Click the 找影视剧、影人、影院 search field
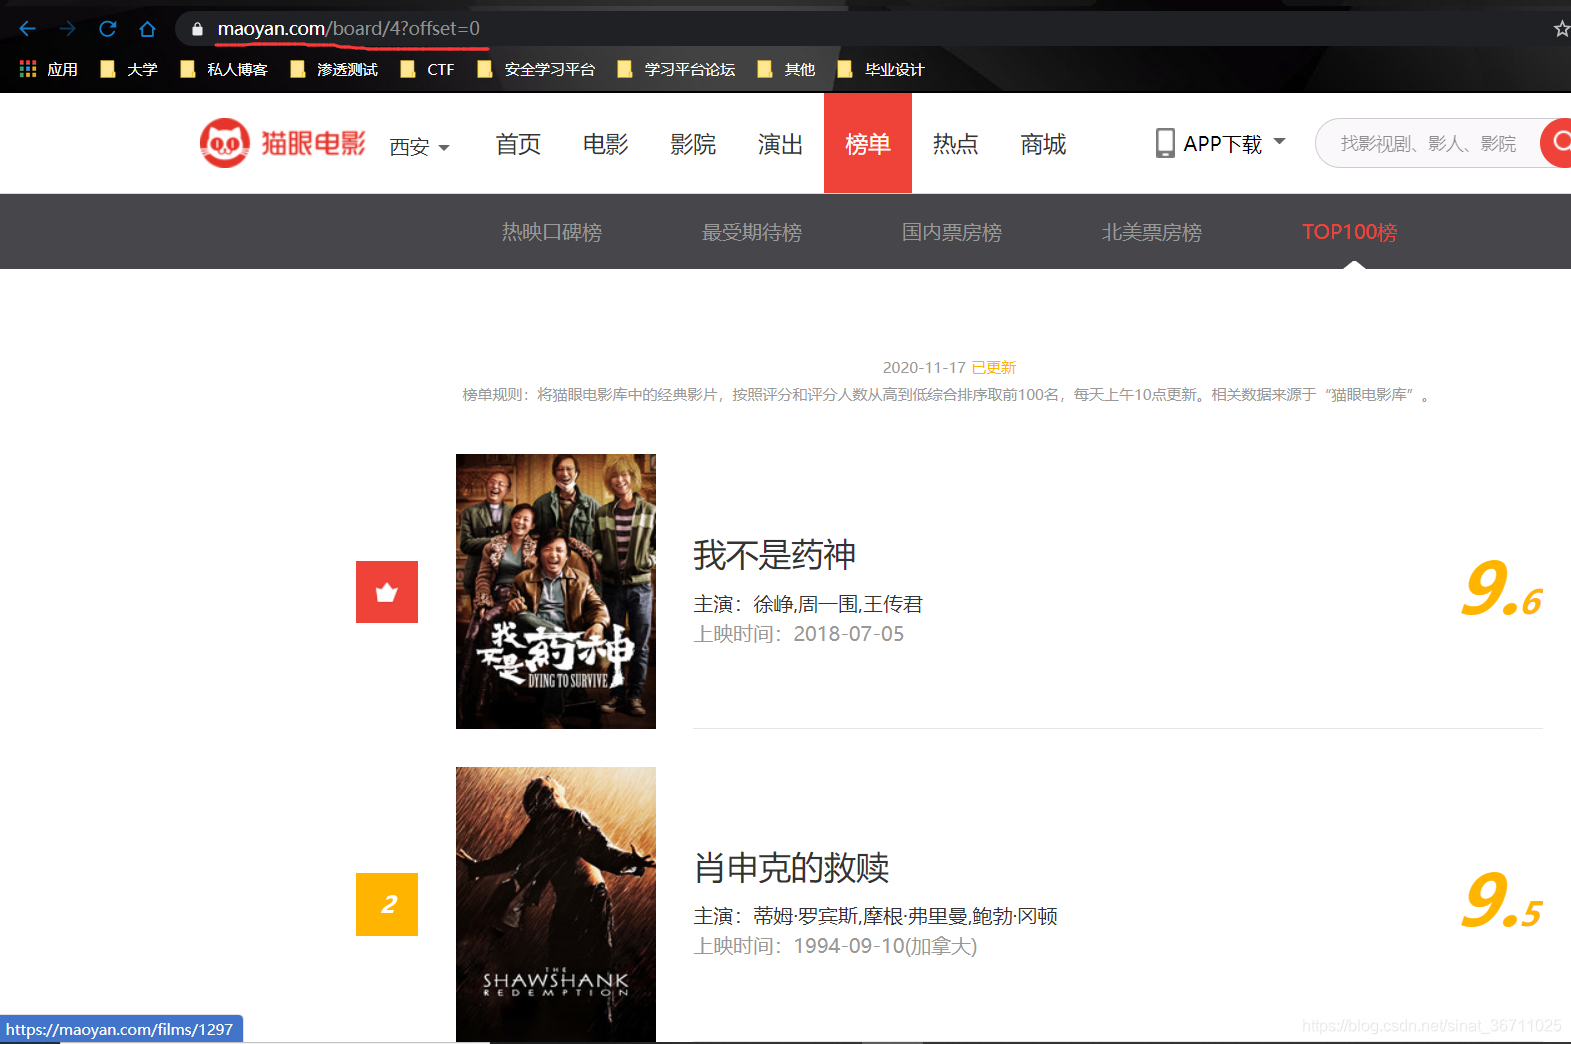The image size is (1571, 1044). 1428,143
